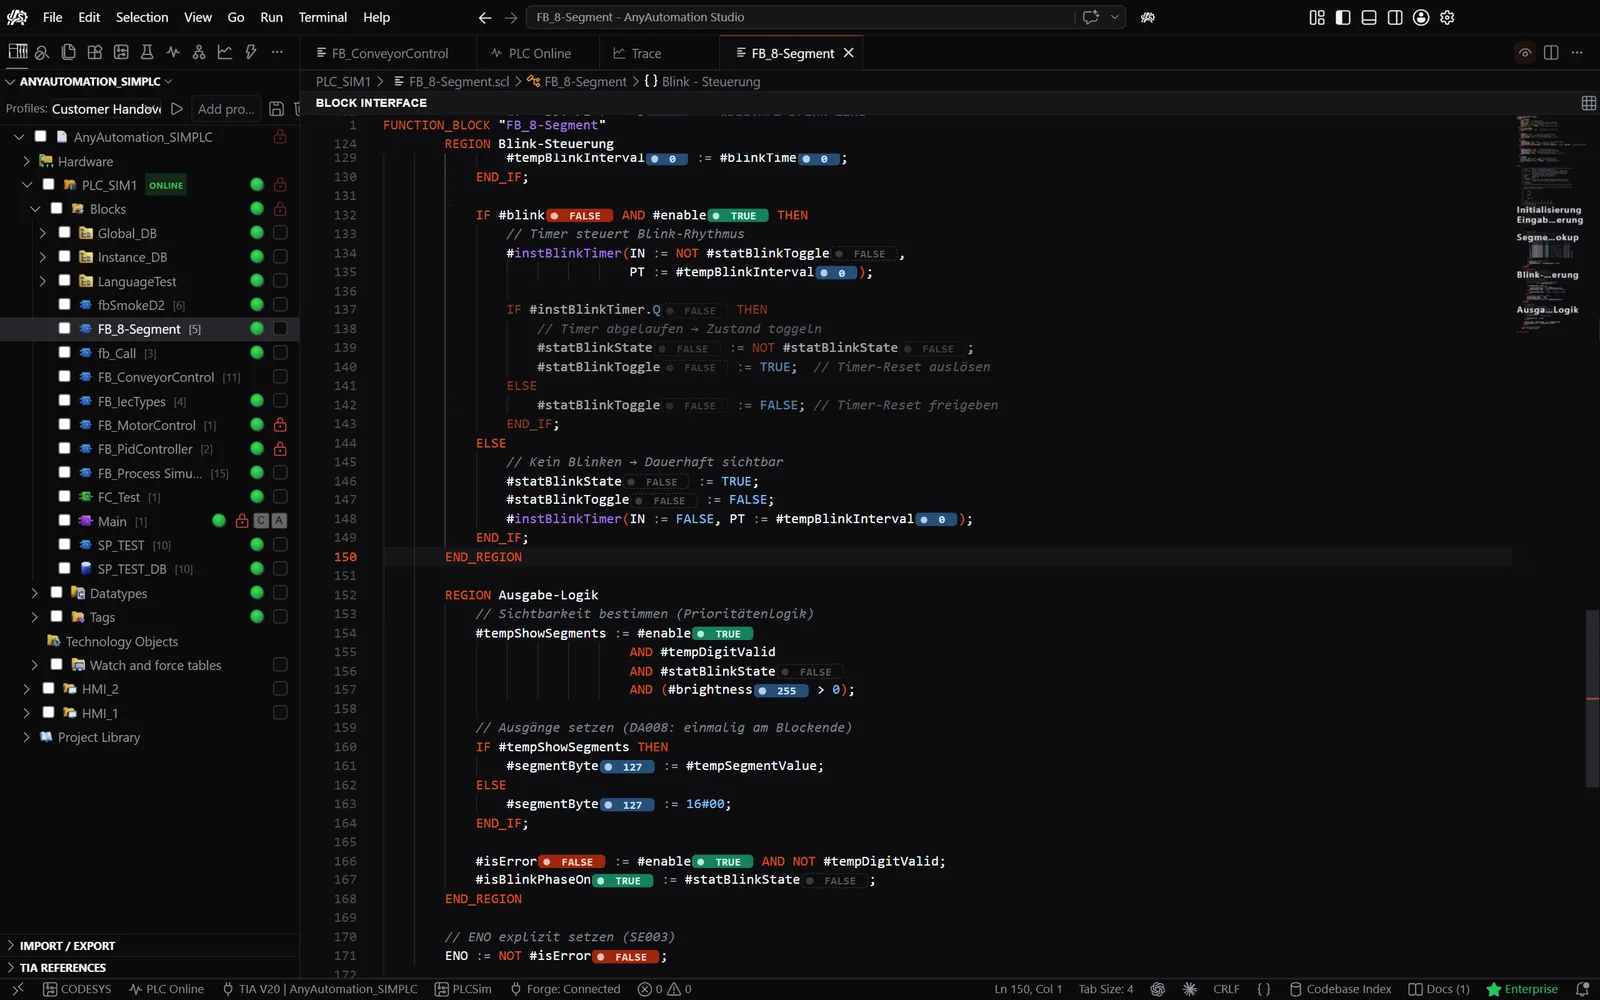This screenshot has height=1000, width=1600.
Task: Open the hierarchy tree view icon
Action: [199, 52]
